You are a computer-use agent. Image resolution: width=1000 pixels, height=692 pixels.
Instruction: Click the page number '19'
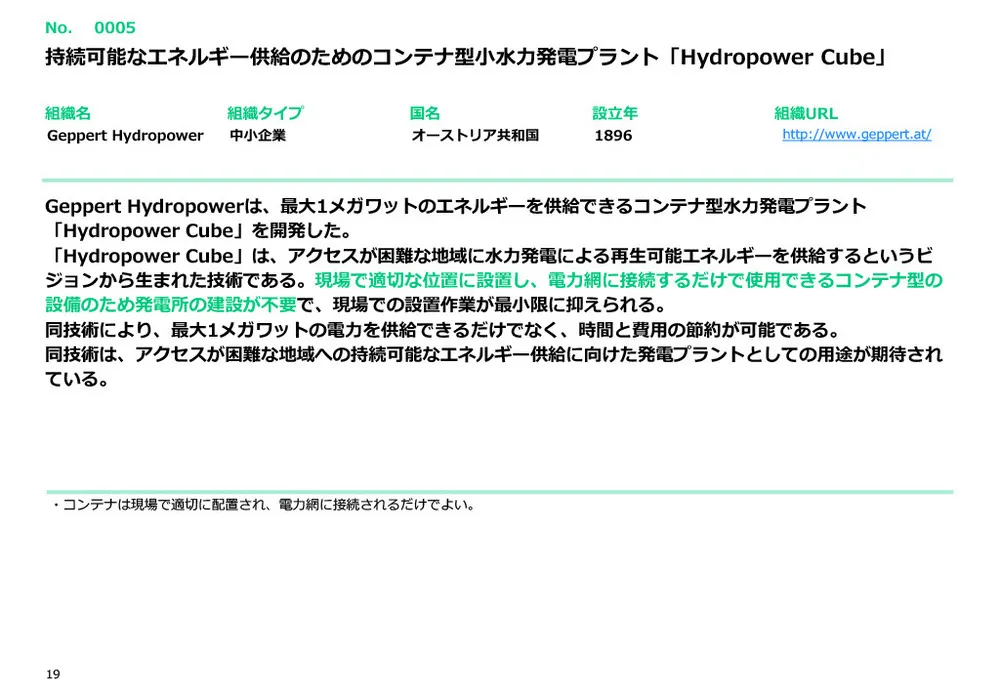53,674
